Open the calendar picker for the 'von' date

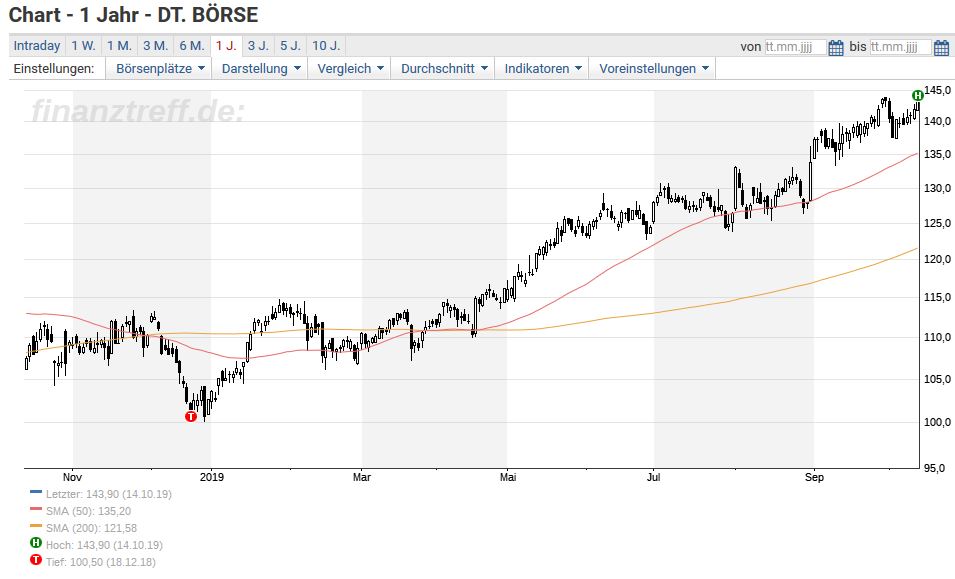[836, 47]
